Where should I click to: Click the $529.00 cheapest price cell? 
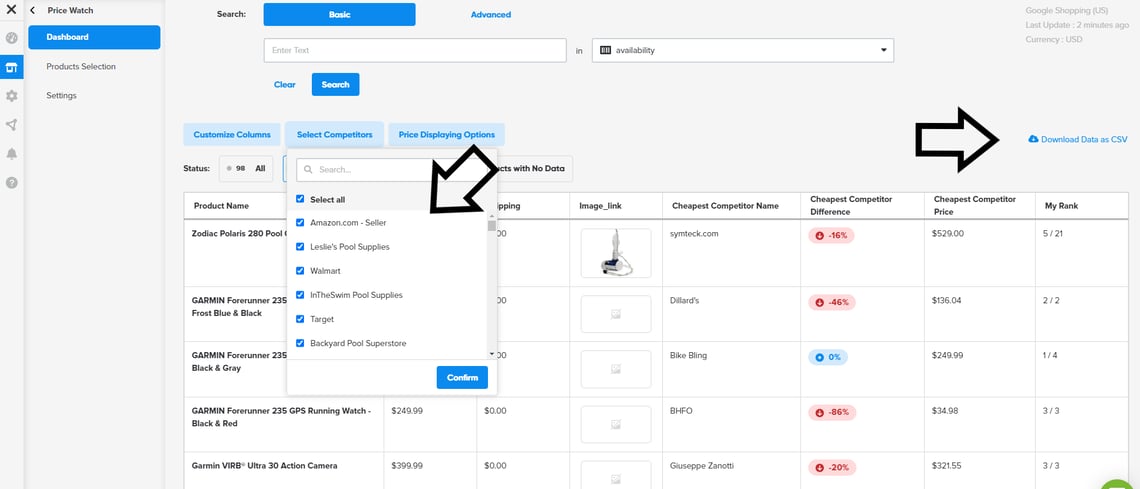948,234
